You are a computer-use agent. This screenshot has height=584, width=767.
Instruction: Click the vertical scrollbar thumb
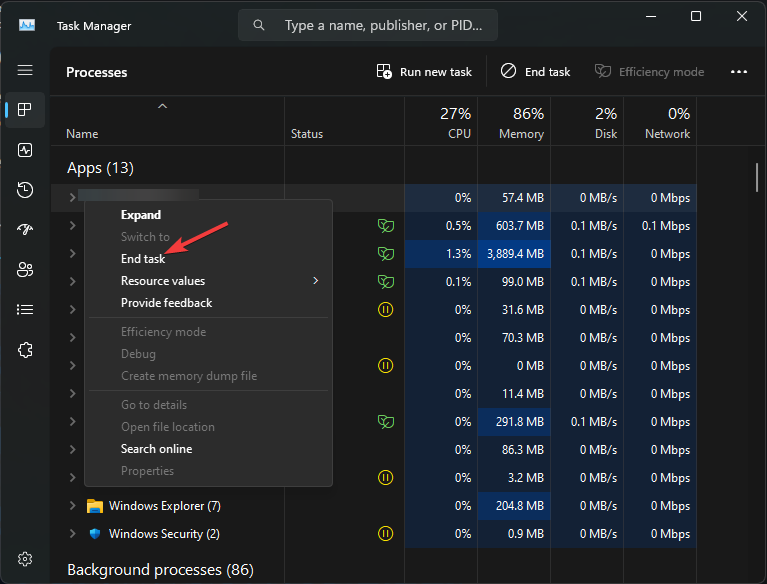756,177
